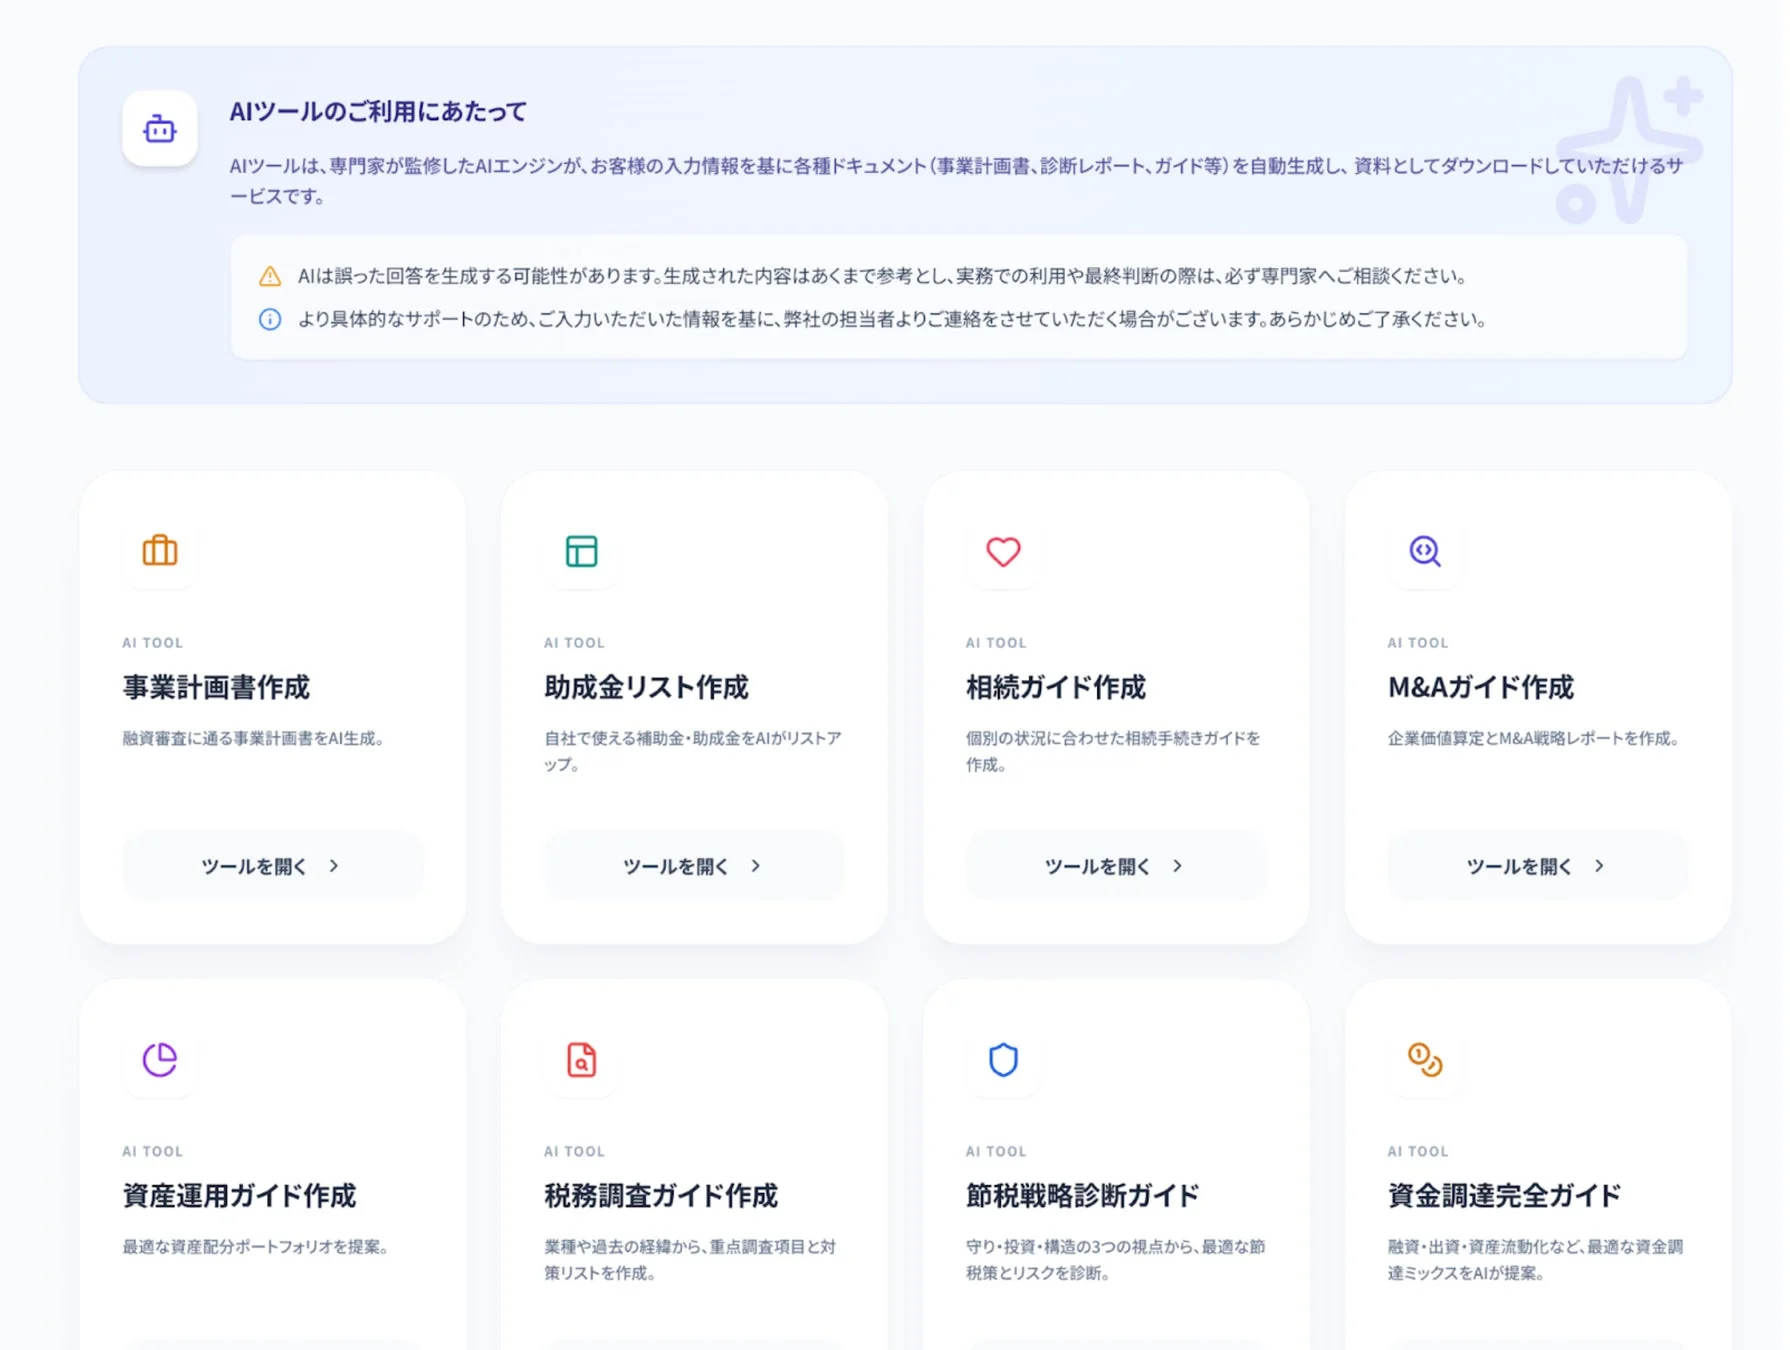The height and width of the screenshot is (1350, 1790).
Task: Click the coins icon on 資金調達完全ガイド card
Action: [1426, 1060]
